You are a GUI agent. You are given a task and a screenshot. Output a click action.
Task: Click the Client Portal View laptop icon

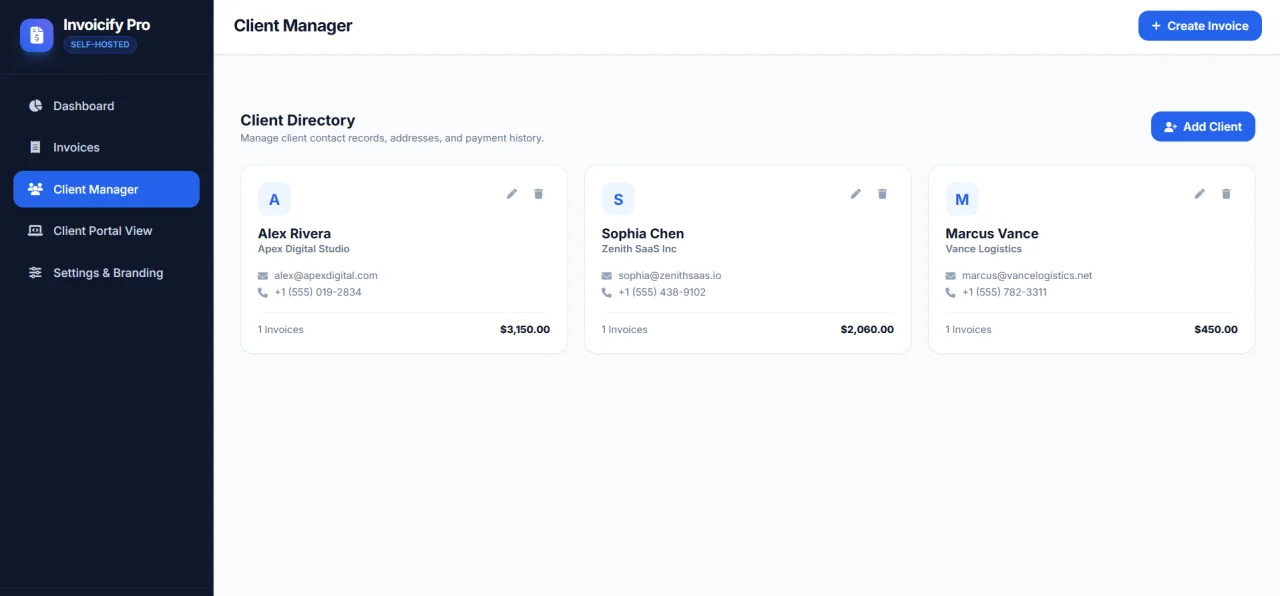pos(35,231)
